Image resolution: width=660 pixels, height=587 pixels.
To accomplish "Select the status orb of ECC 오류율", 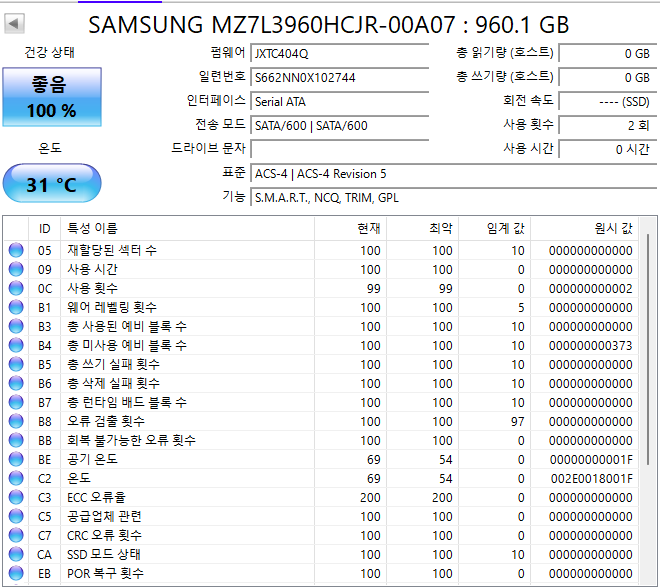I will click(x=16, y=497).
